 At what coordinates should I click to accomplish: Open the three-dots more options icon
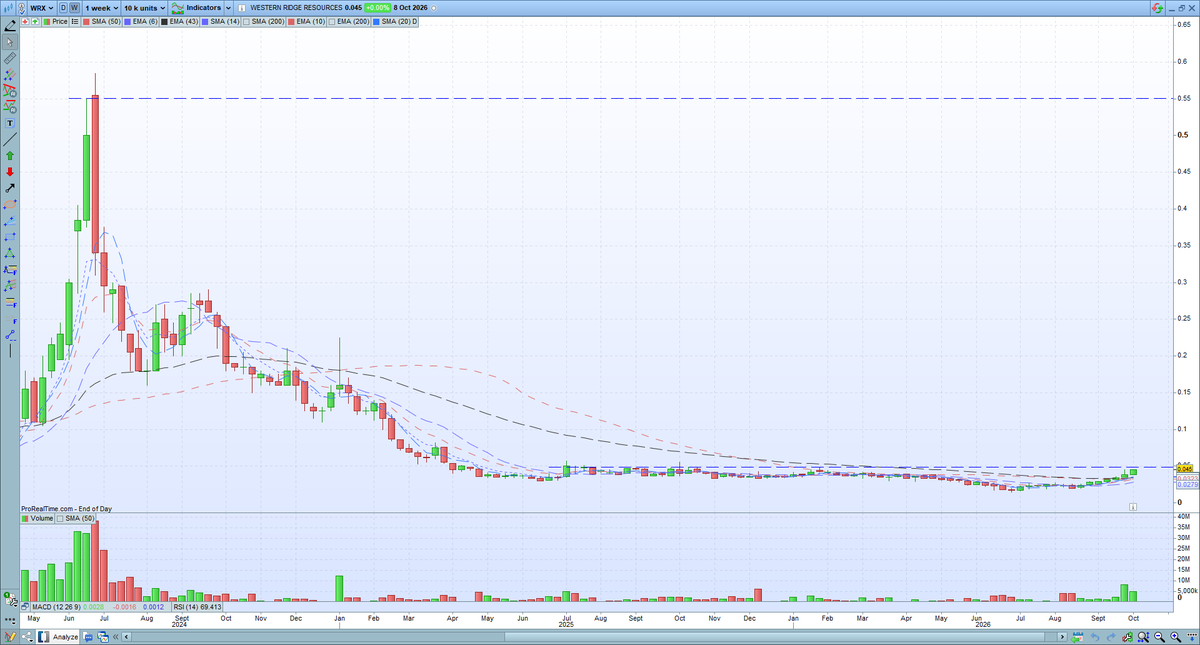point(10,620)
